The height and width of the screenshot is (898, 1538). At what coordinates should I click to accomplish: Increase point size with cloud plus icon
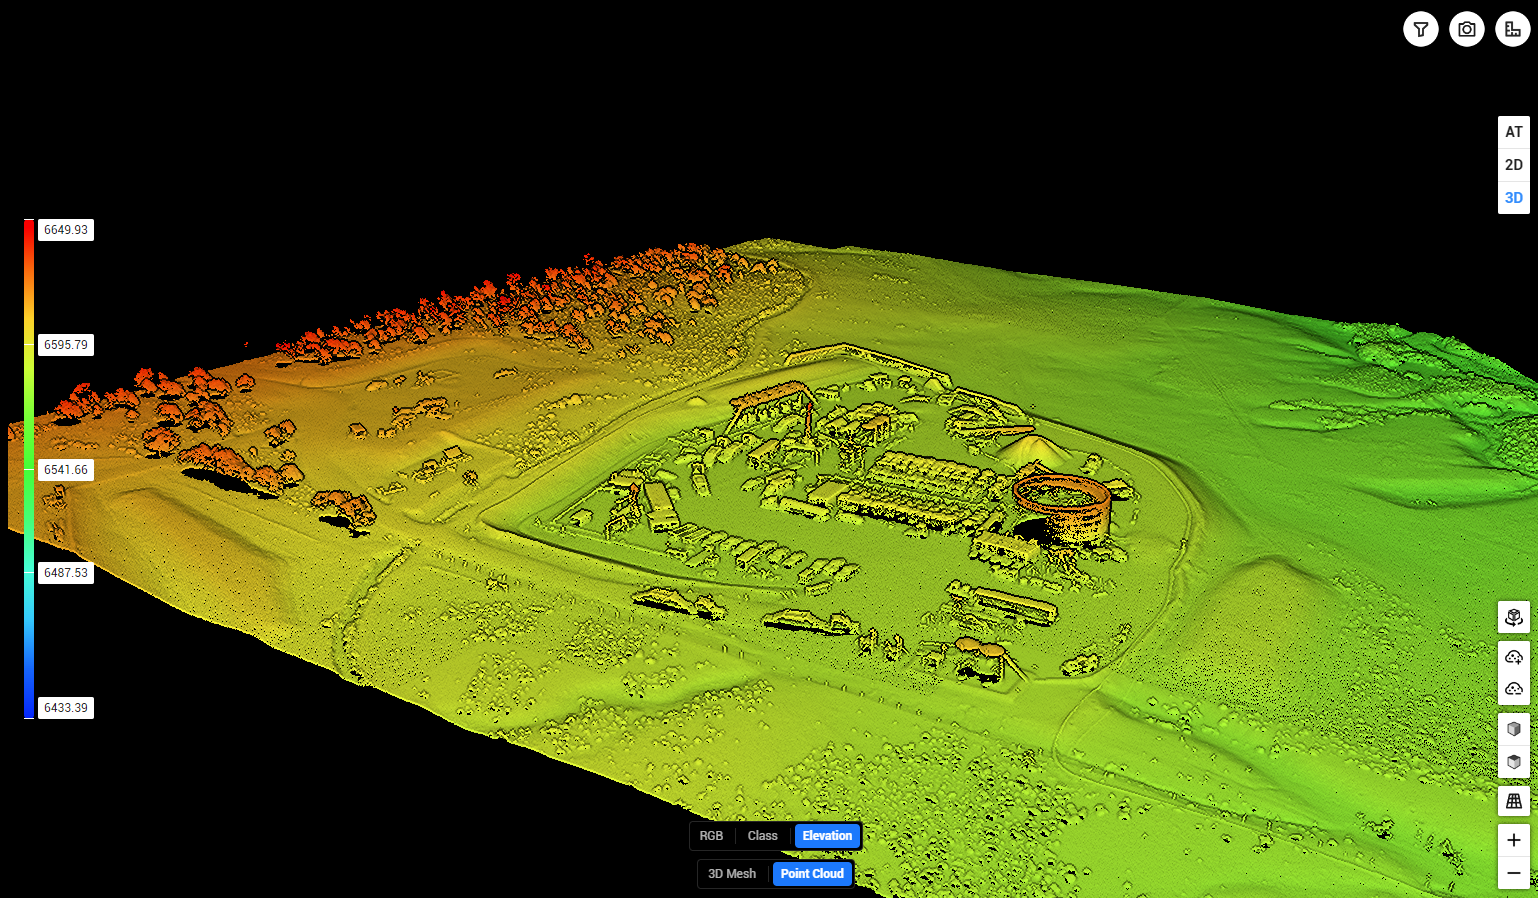pyautogui.click(x=1513, y=657)
